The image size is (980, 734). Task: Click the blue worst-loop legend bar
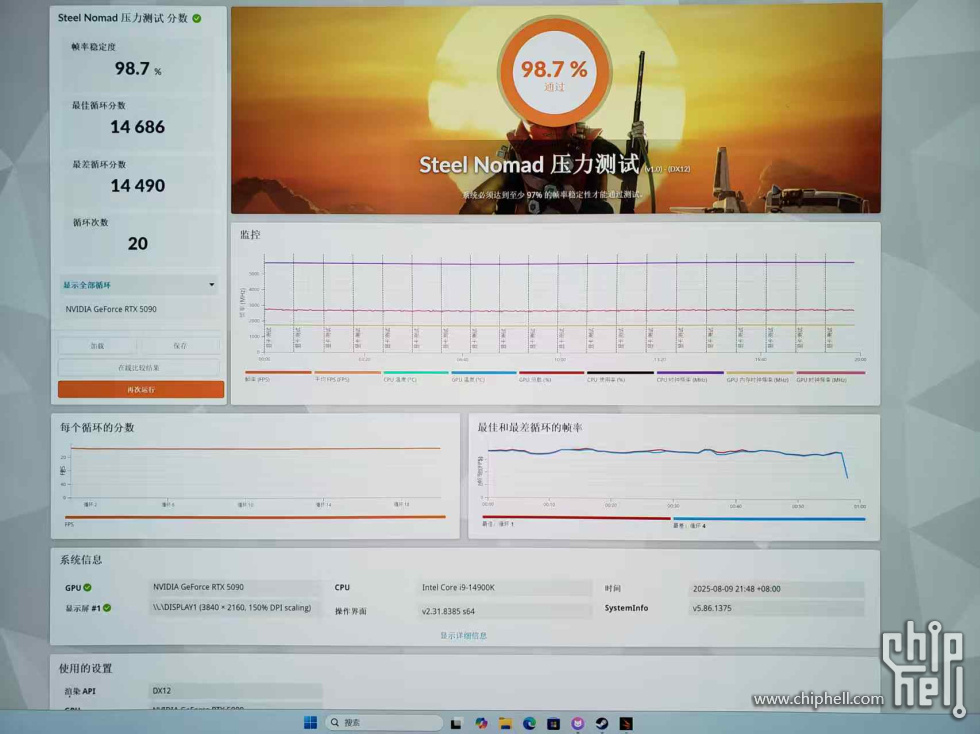(x=769, y=519)
